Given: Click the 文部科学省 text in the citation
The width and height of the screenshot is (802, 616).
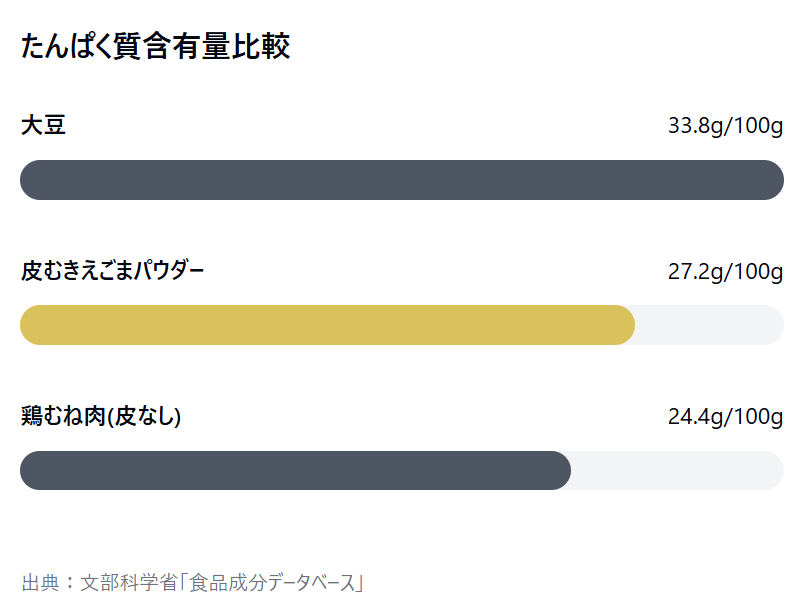Looking at the screenshot, I should [x=129, y=583].
